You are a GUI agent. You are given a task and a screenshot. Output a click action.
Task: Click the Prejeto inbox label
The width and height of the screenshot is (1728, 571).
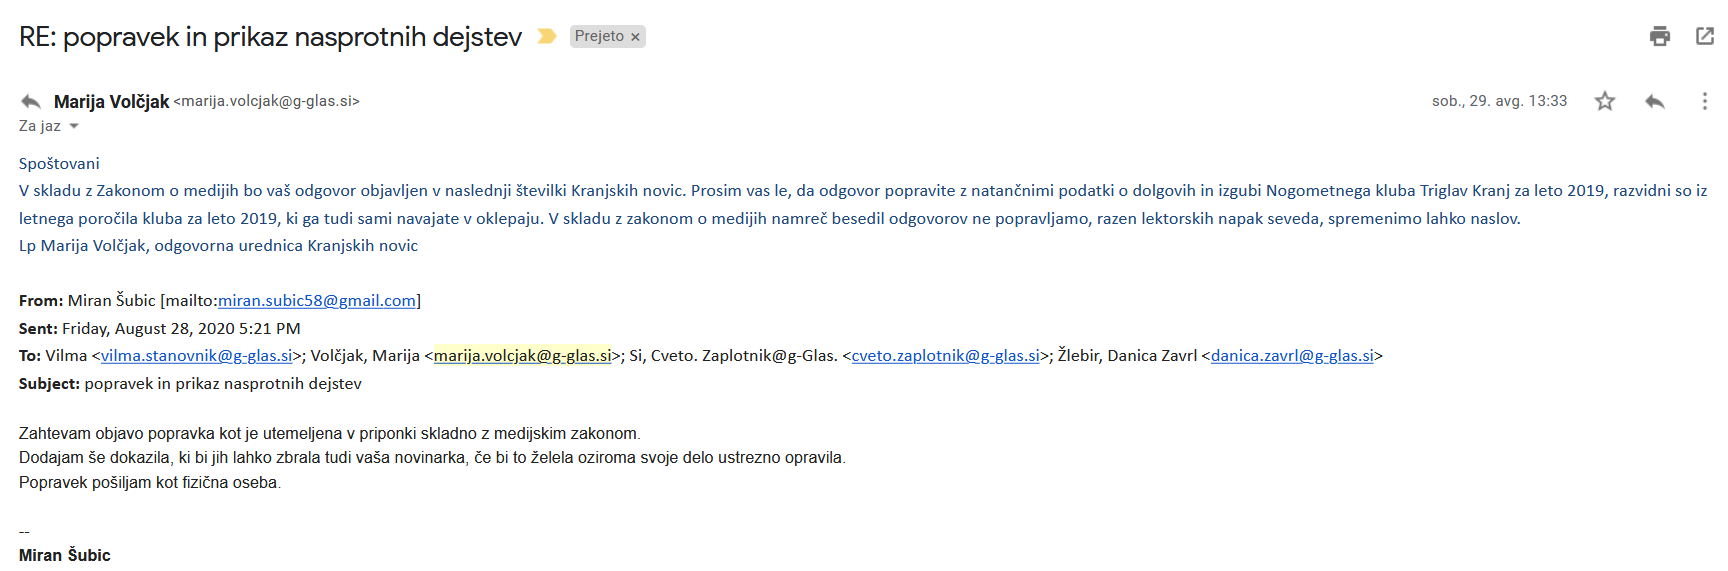point(599,36)
